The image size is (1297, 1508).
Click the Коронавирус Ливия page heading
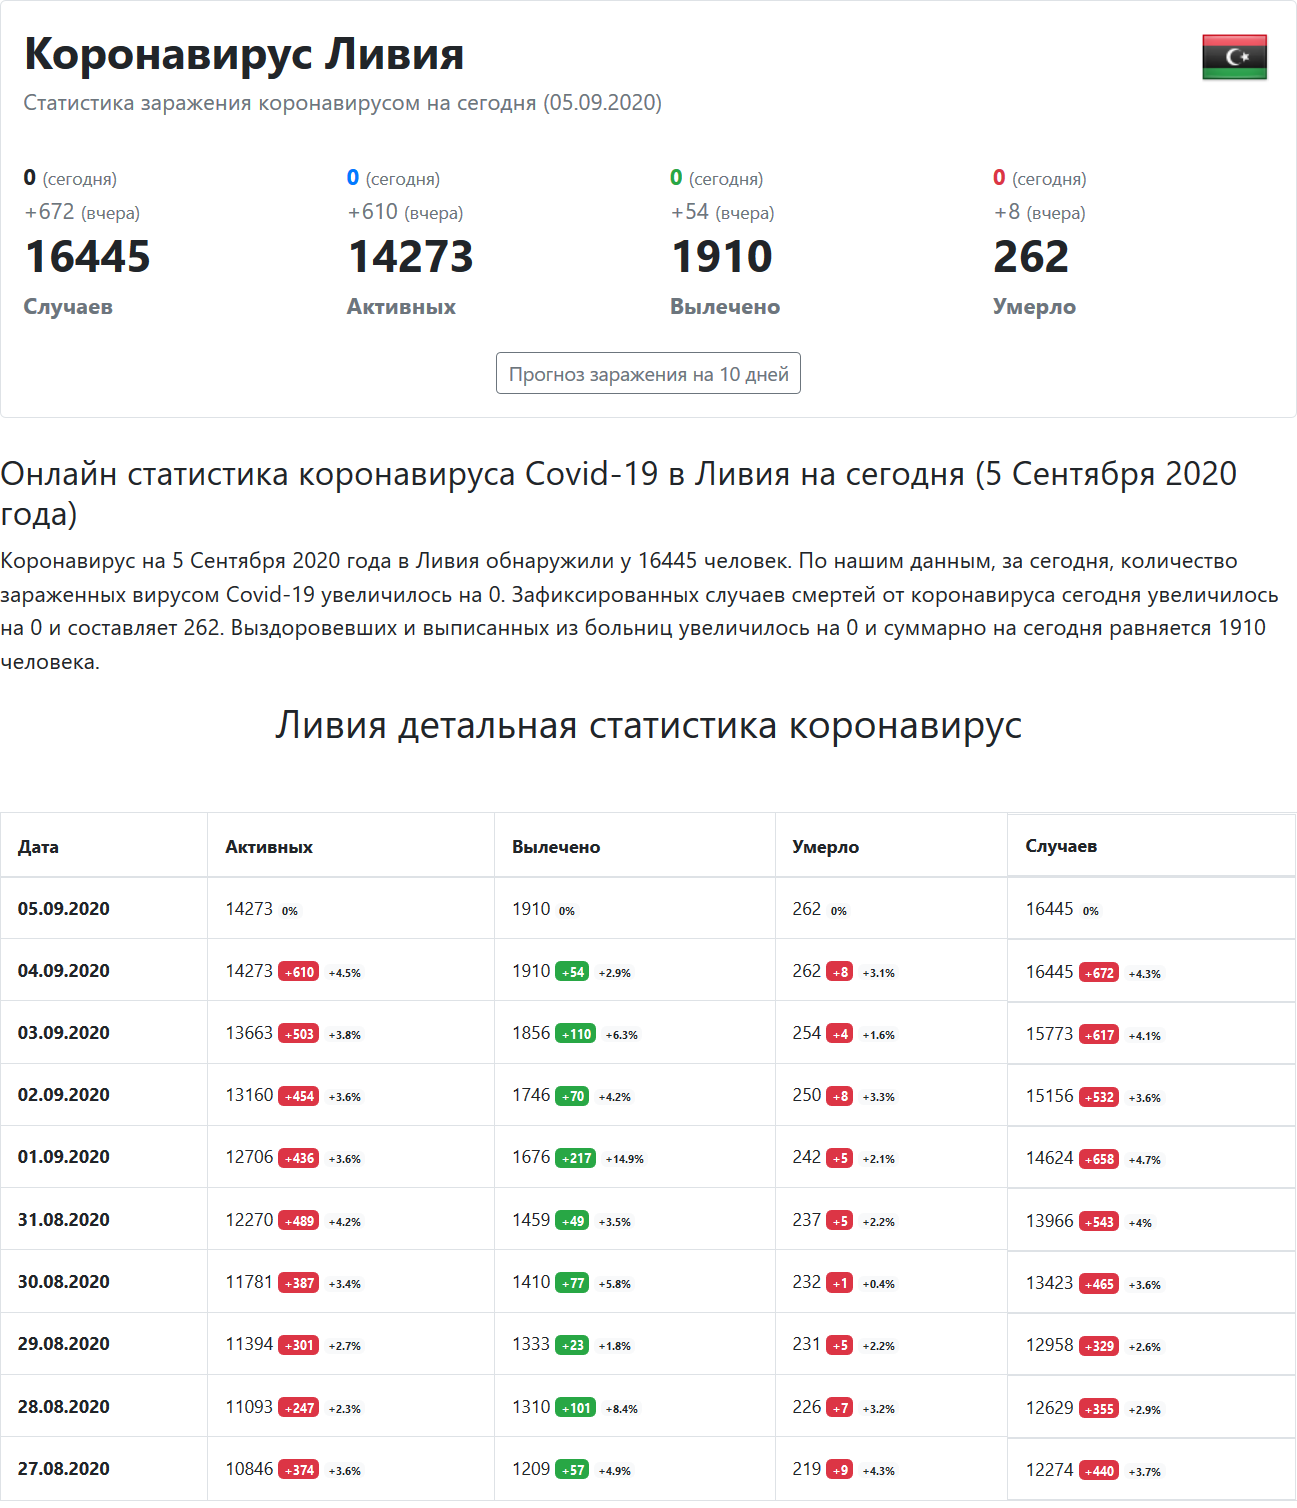(244, 54)
